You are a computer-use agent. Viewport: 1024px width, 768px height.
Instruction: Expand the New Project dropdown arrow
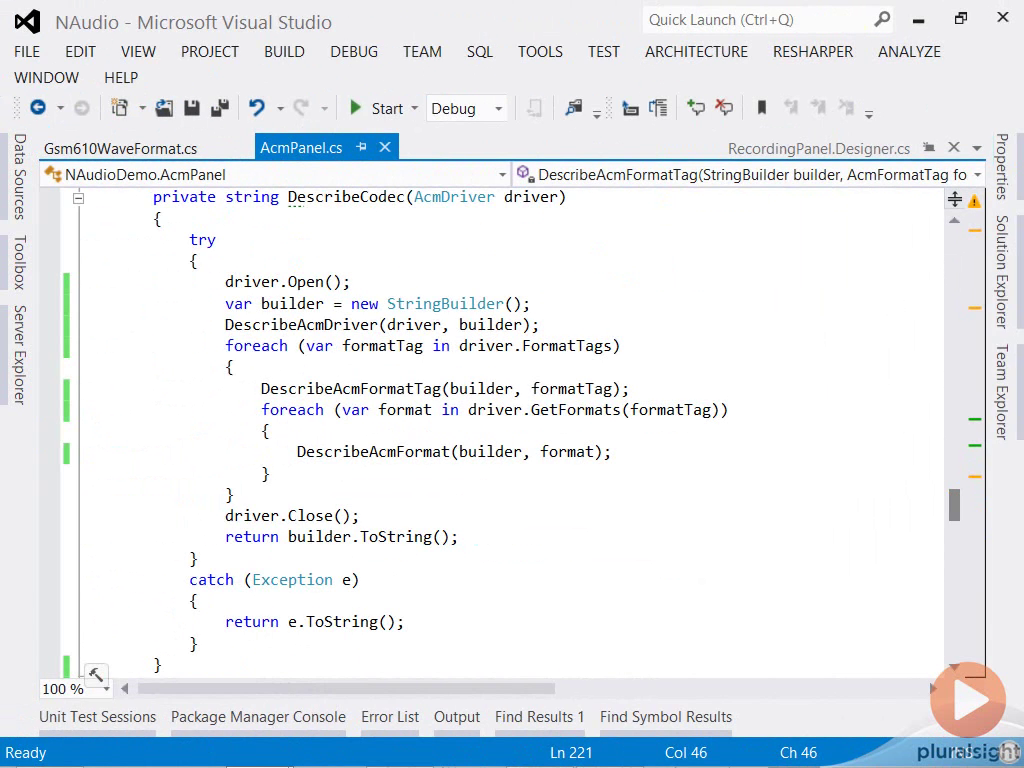[x=142, y=108]
